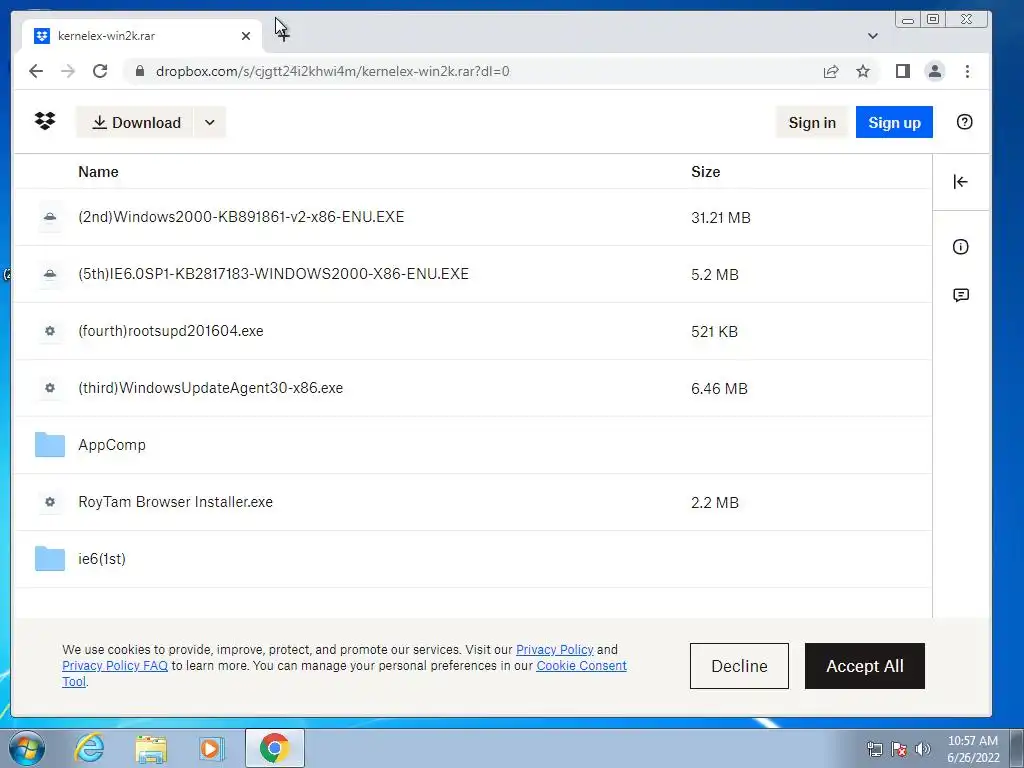Open the Chrome side panel icon
This screenshot has height=768, width=1024.
coord(903,71)
